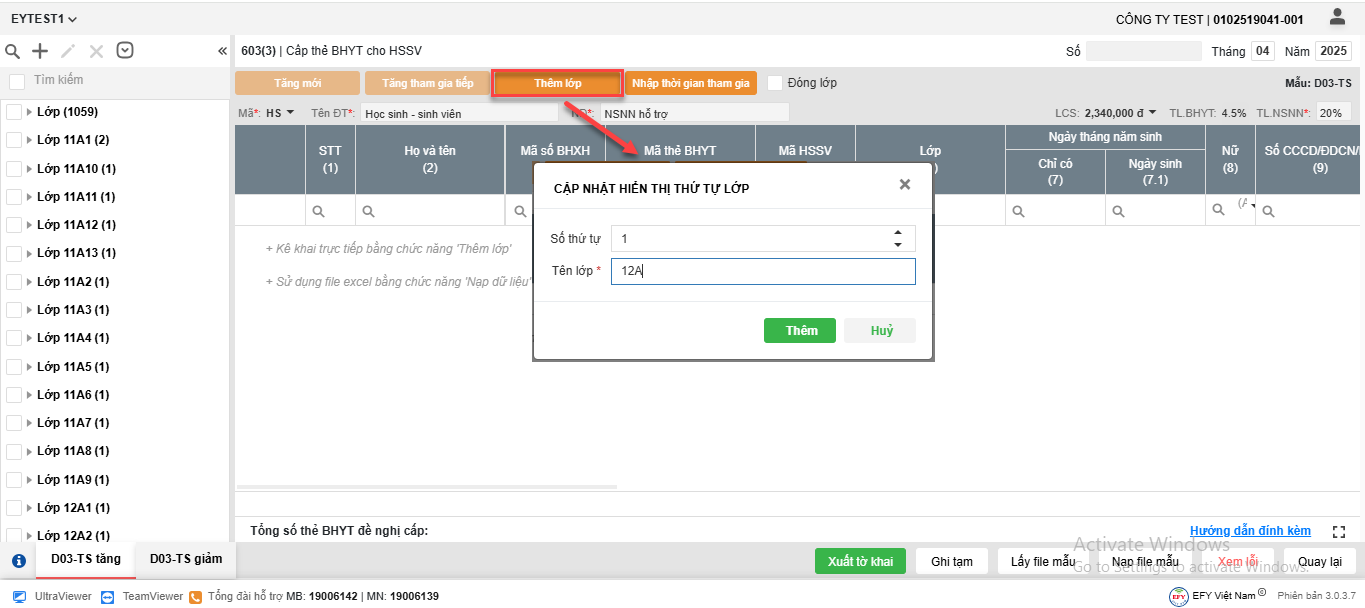Check the select-all box beside Tìm kiếm
This screenshot has height=608, width=1365.
pyautogui.click(x=17, y=81)
